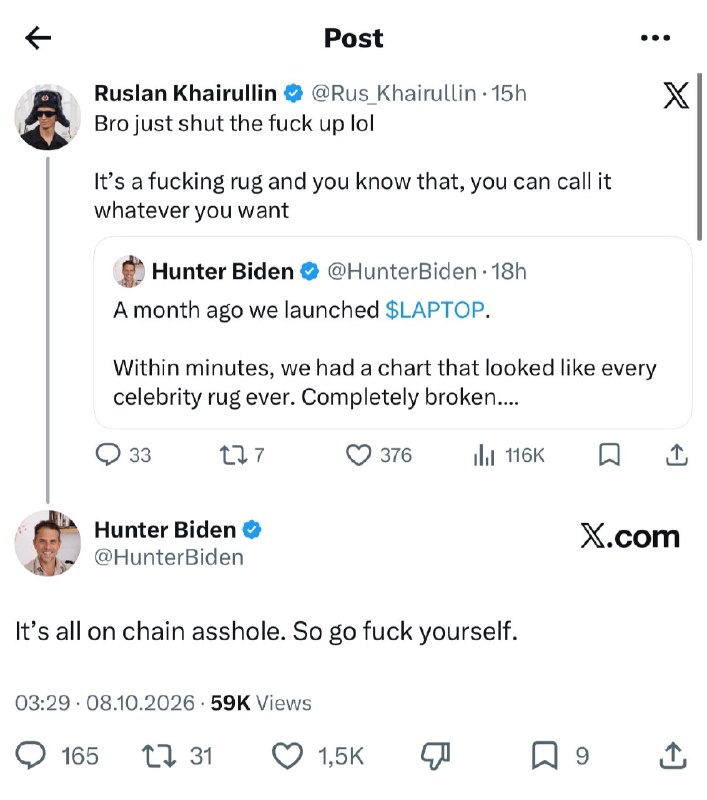Share Ruslan Khairullin's post
The image size is (707, 800).
pos(677,455)
